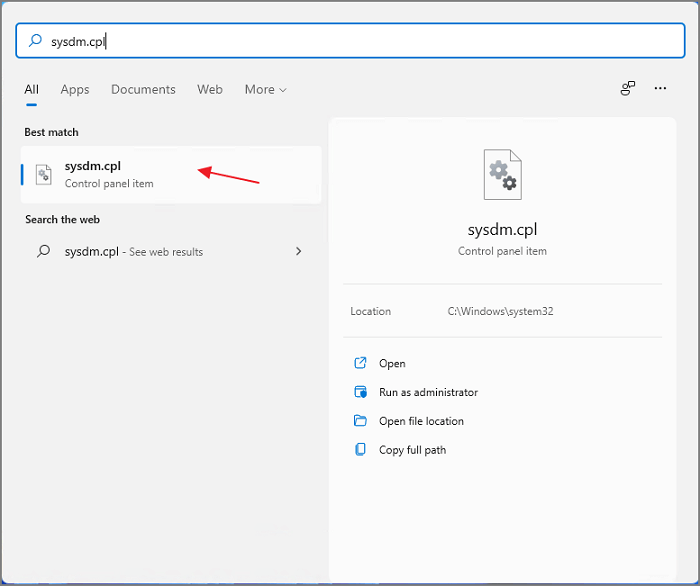Click the magnifier icon in the search box
Screen dimensions: 700x586
click(x=36, y=42)
